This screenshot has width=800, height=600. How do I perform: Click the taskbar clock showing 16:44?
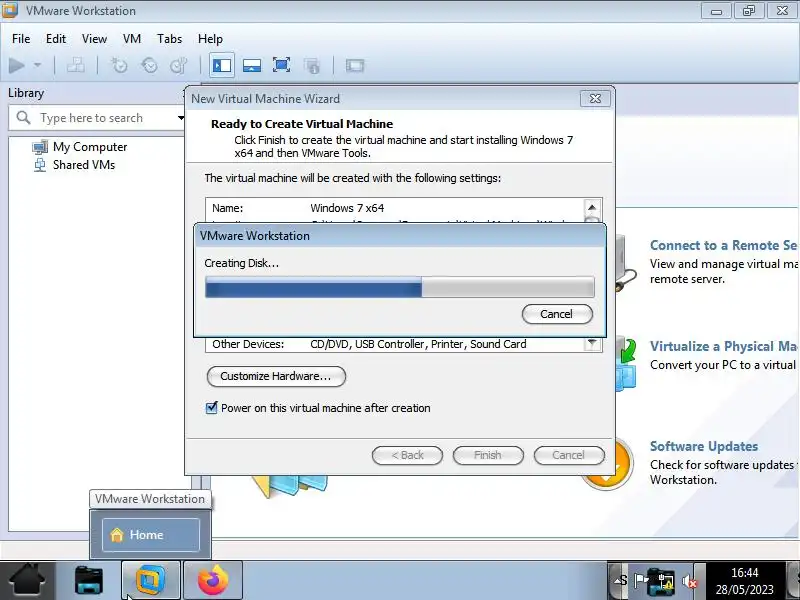744,581
